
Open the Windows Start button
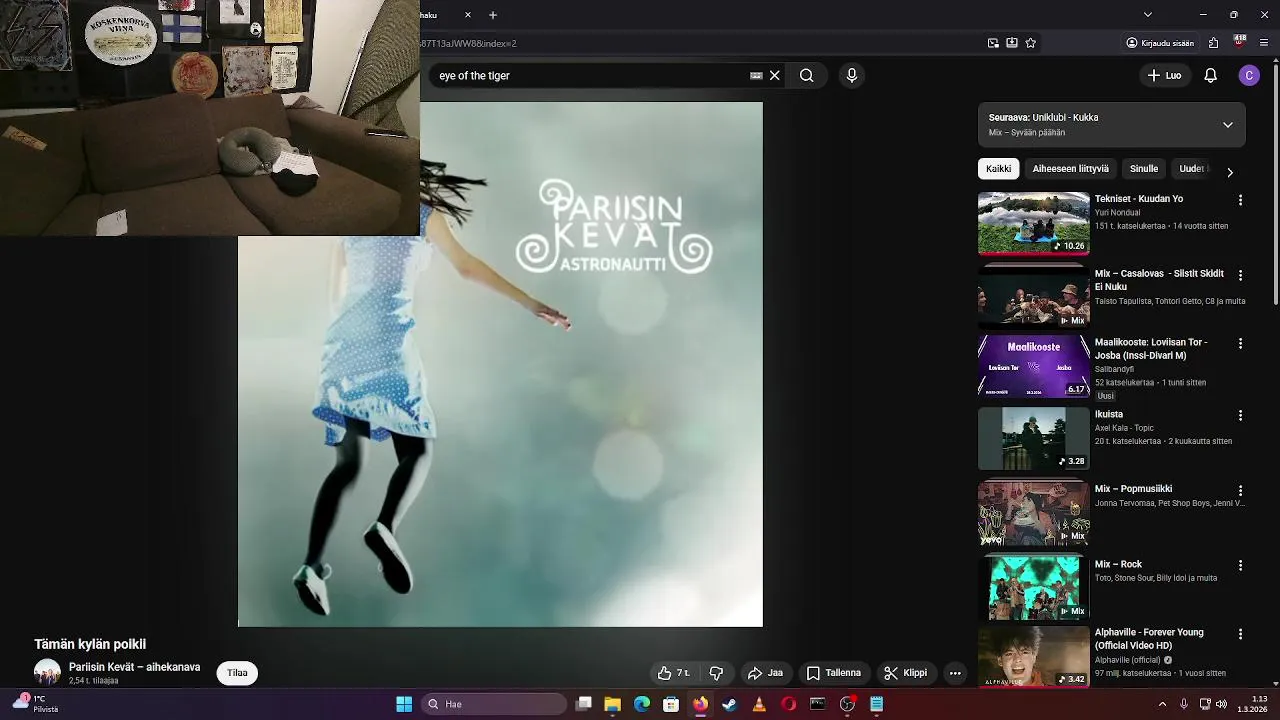(404, 704)
